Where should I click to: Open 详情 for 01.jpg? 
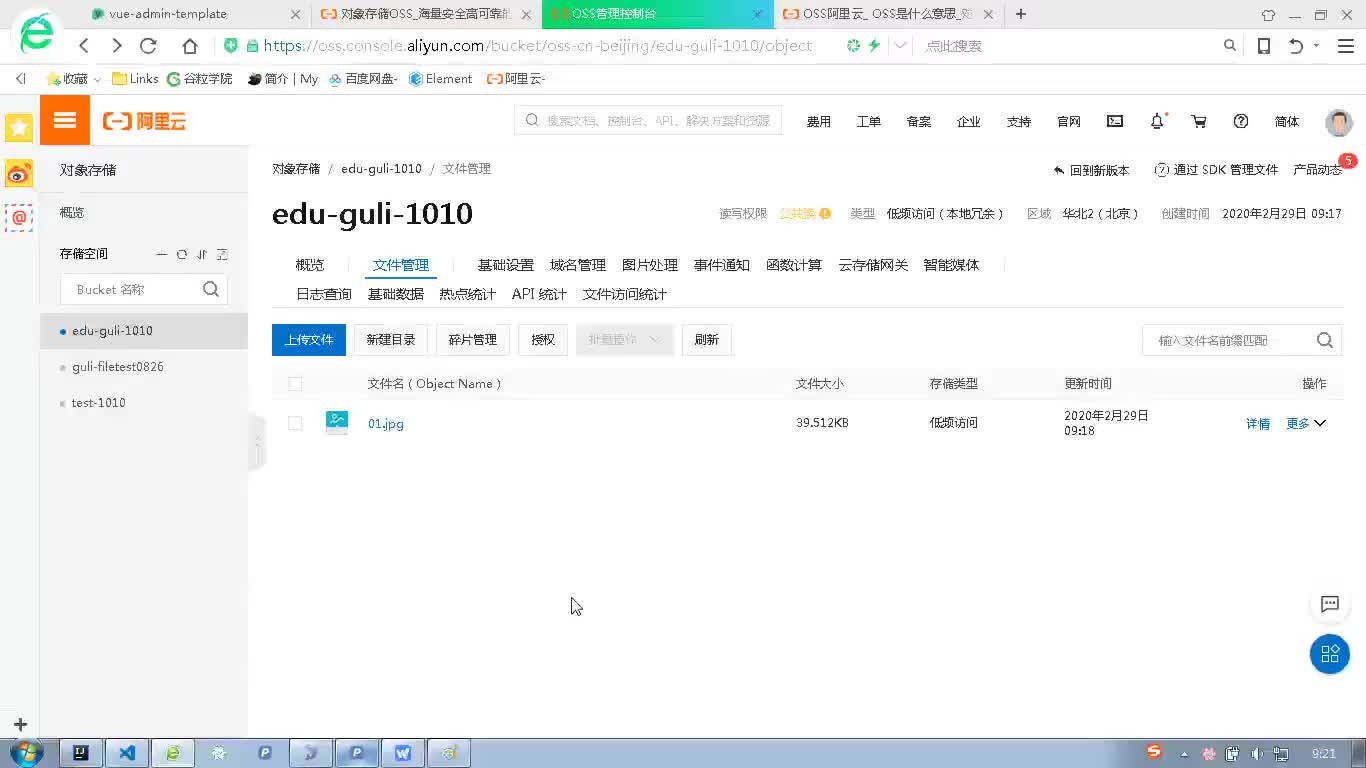(x=1258, y=424)
